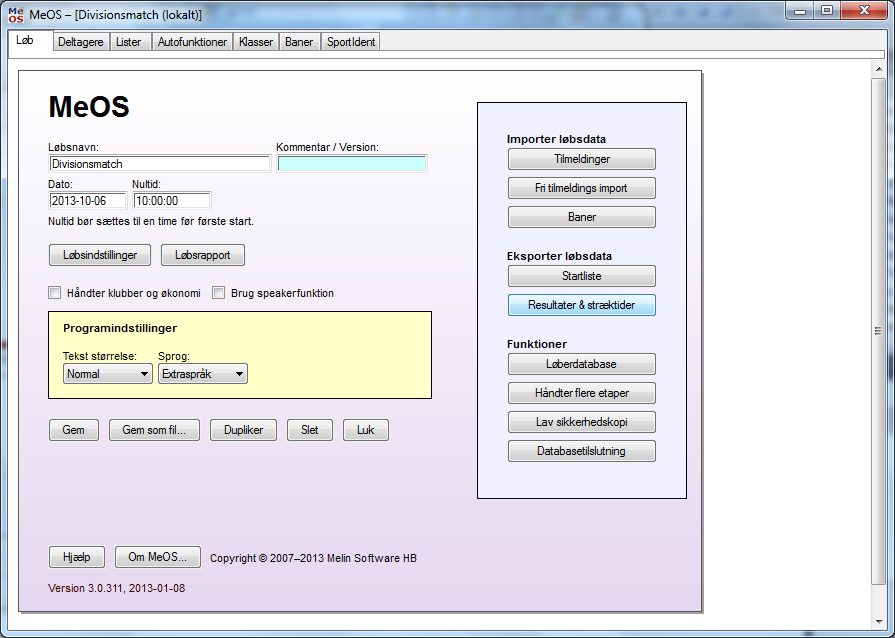The image size is (895, 638).
Task: Open the SportIdent tab
Action: coord(351,42)
